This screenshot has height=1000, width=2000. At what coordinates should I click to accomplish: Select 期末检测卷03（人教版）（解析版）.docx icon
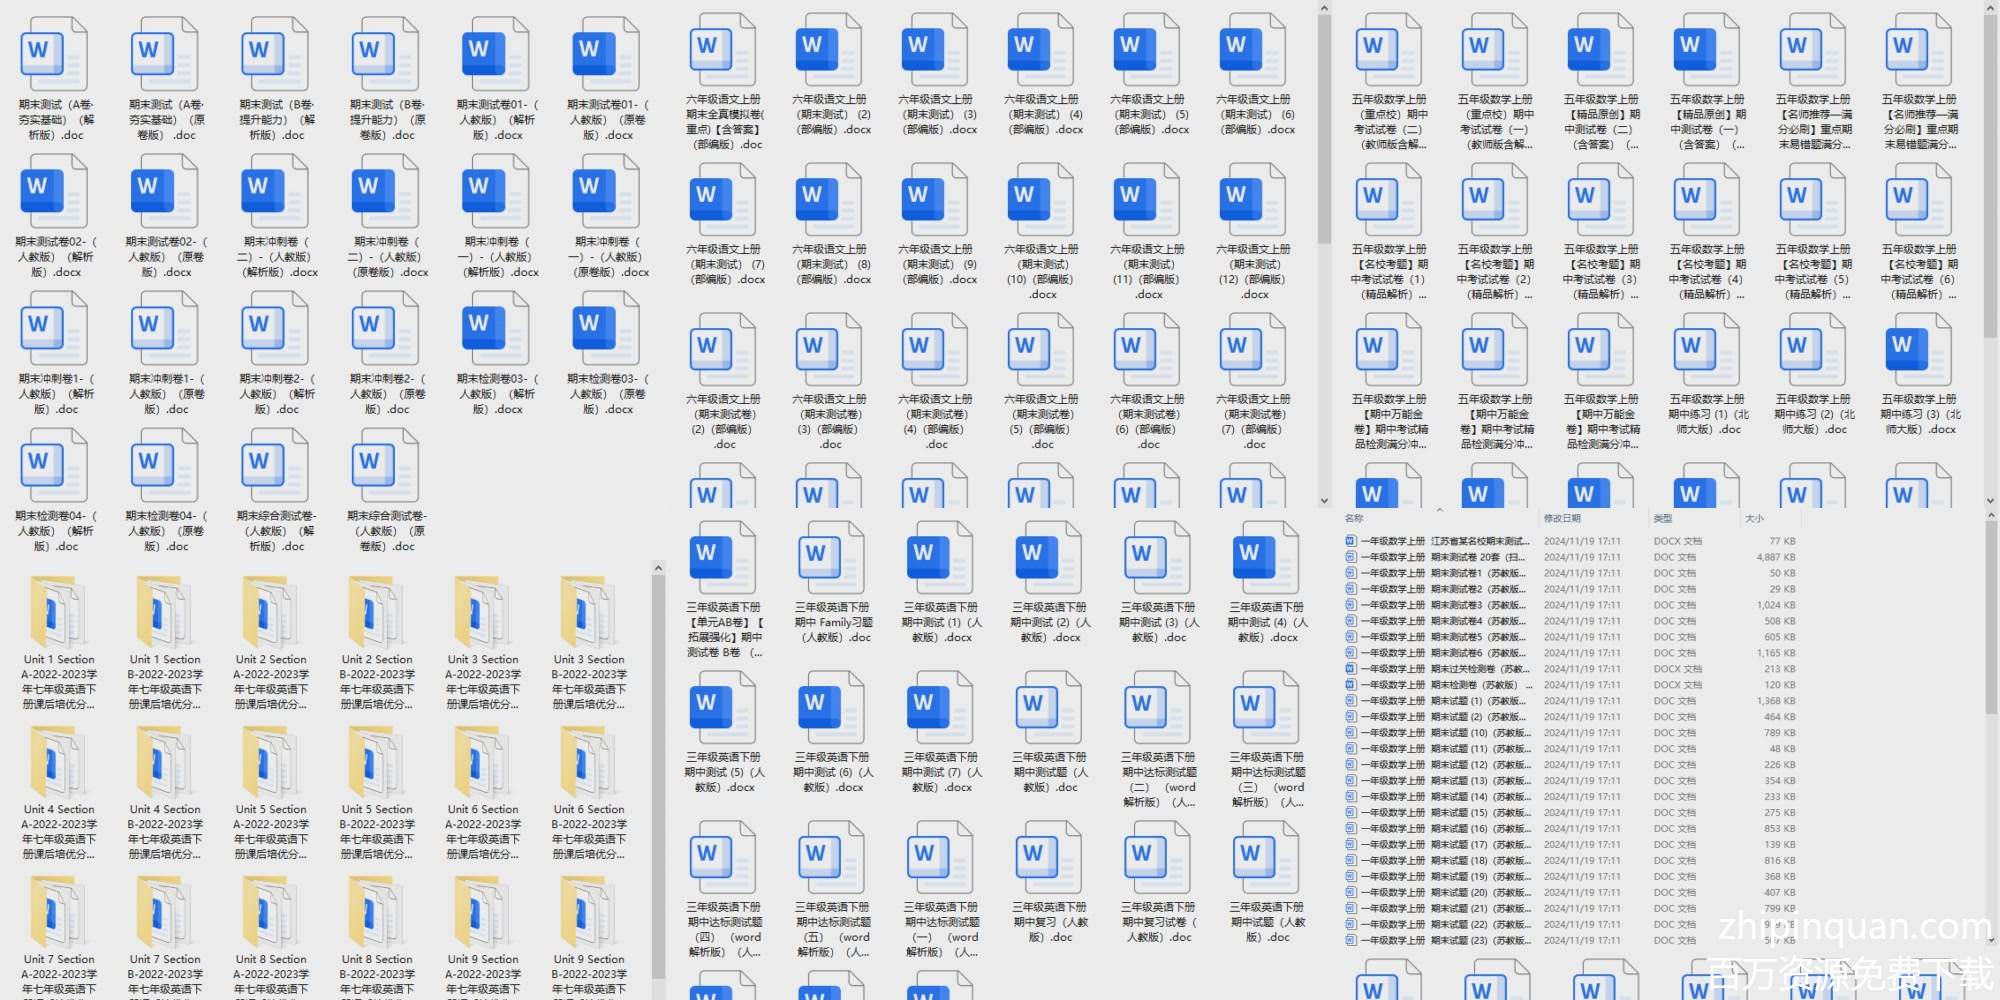(x=496, y=329)
